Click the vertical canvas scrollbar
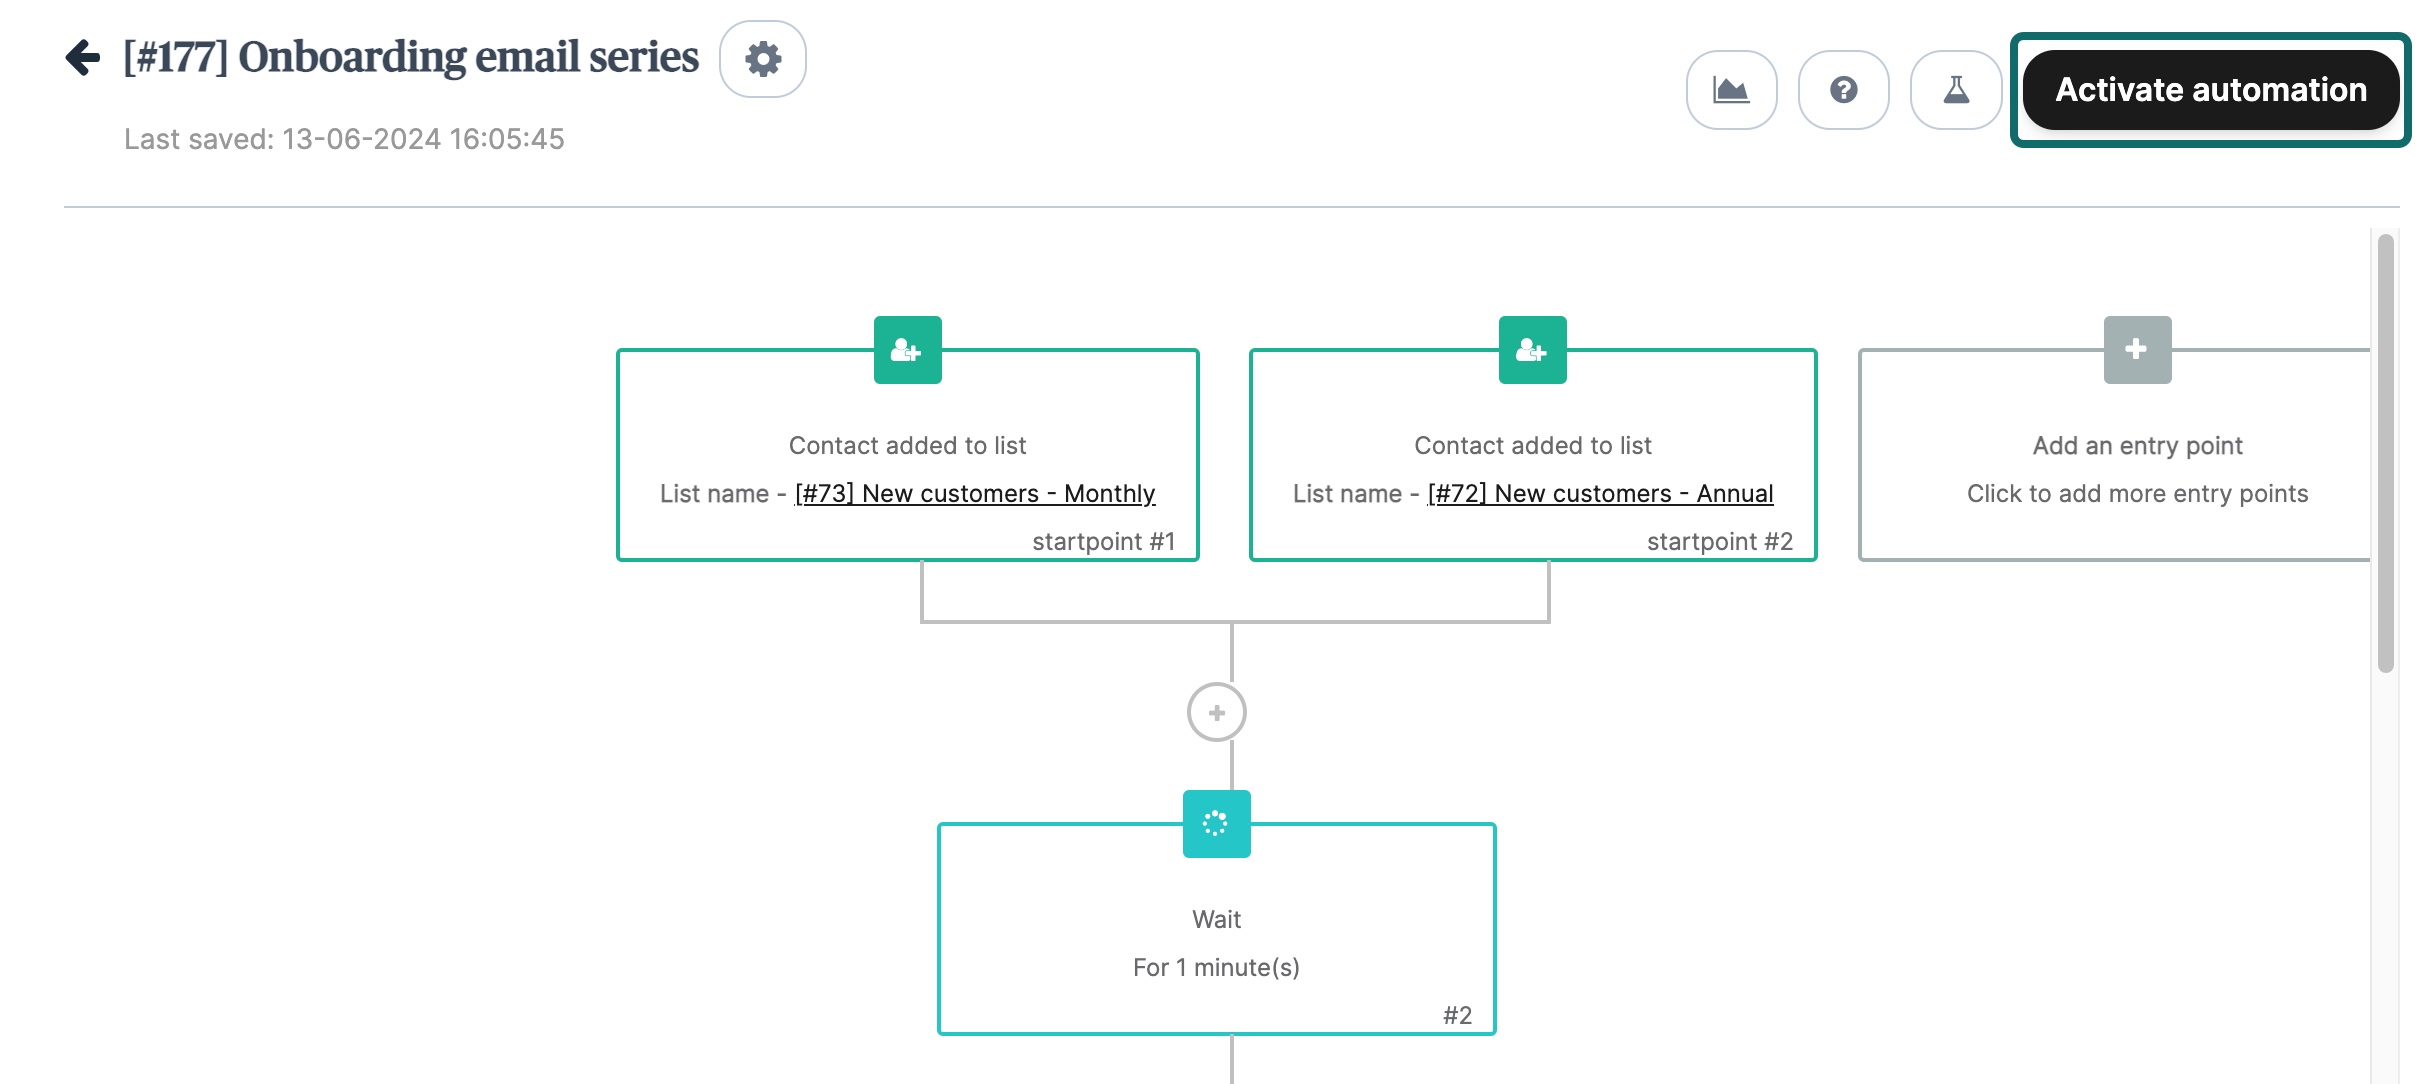 coord(2385,455)
